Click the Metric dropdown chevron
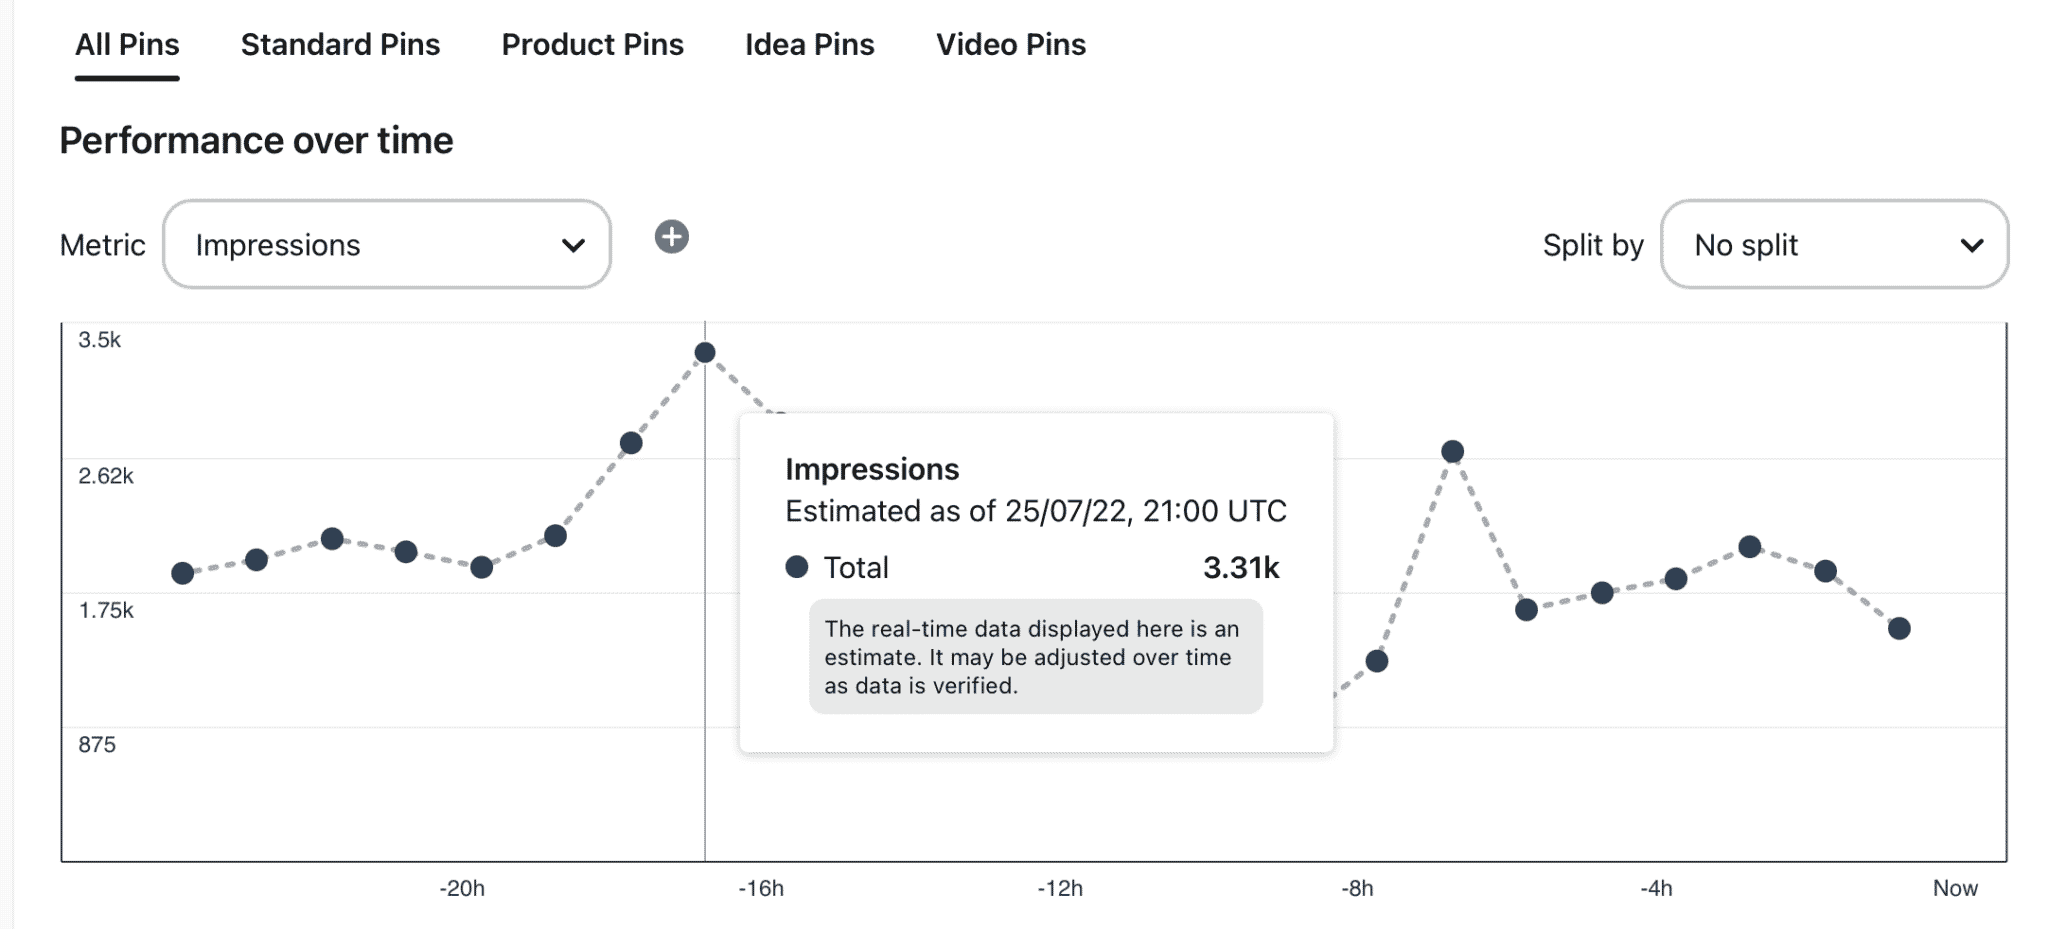The width and height of the screenshot is (2048, 929). click(x=571, y=244)
